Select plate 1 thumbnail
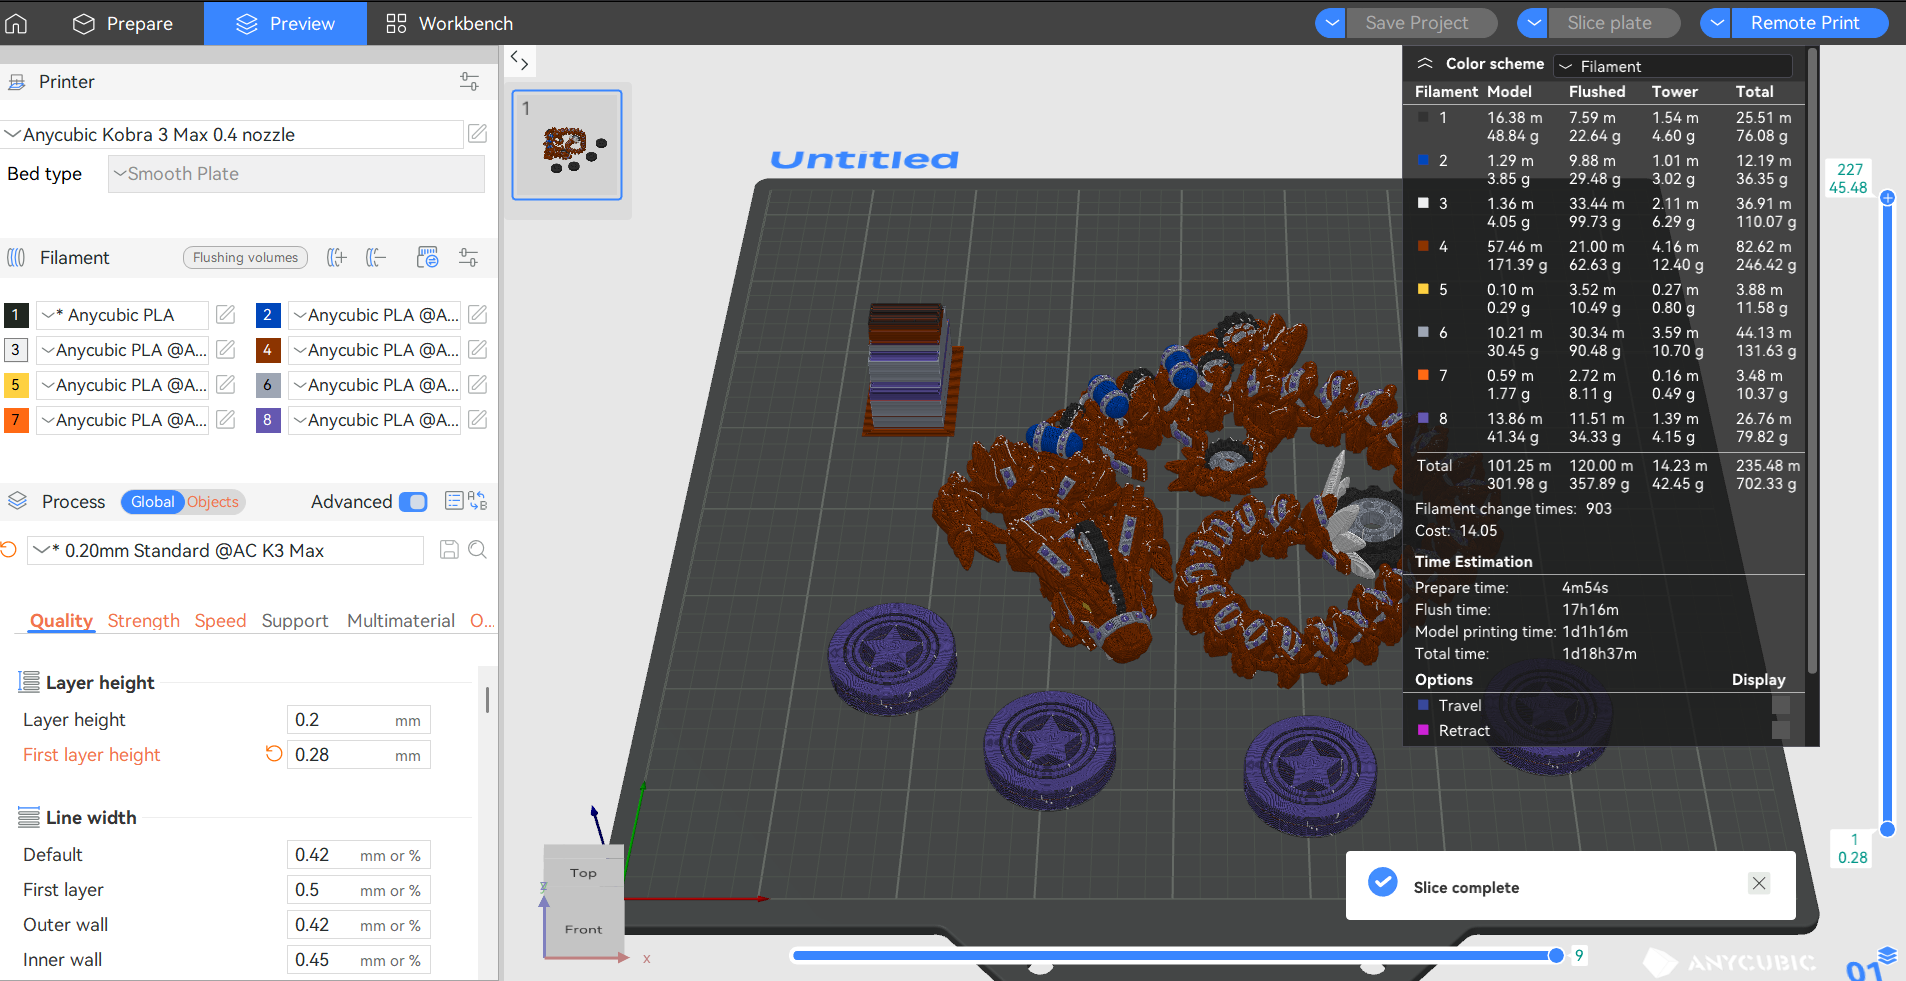Image resolution: width=1906 pixels, height=981 pixels. 567,145
